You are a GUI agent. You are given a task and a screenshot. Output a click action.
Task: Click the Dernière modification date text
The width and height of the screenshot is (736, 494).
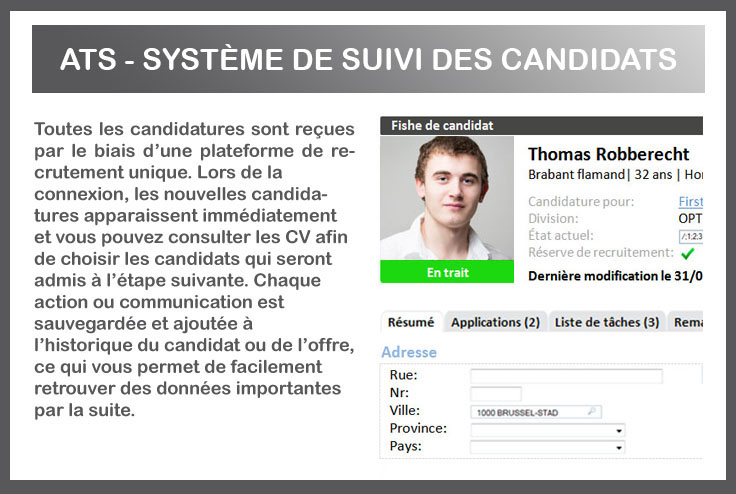pyautogui.click(x=614, y=274)
